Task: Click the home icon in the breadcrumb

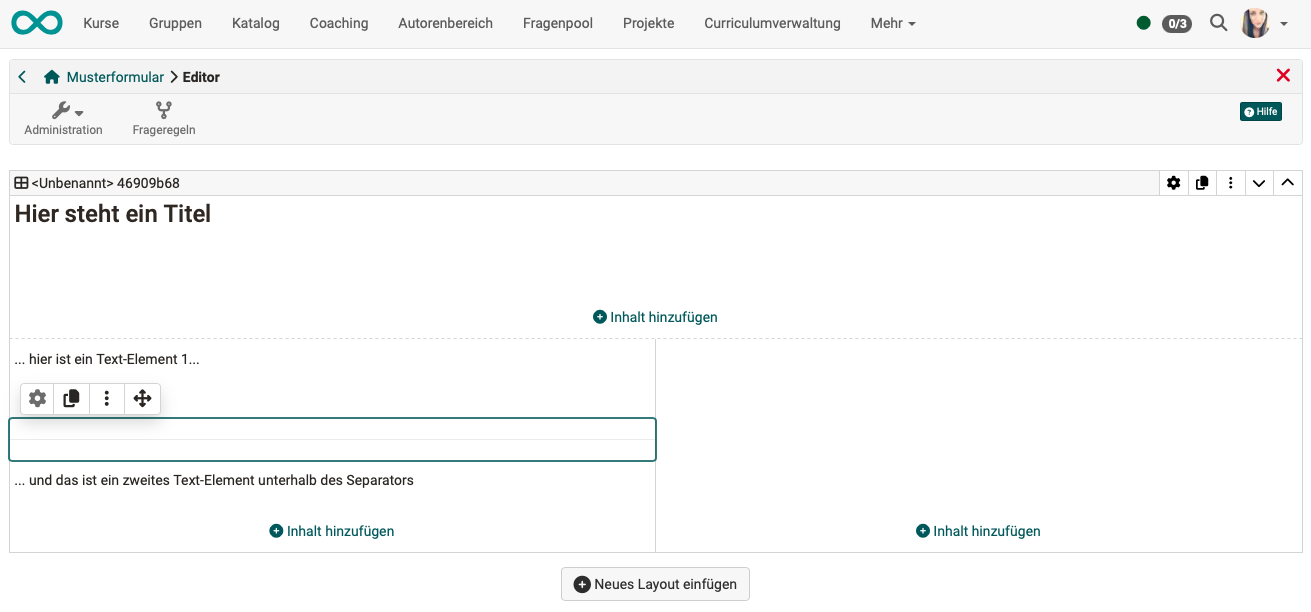Action: click(x=51, y=76)
